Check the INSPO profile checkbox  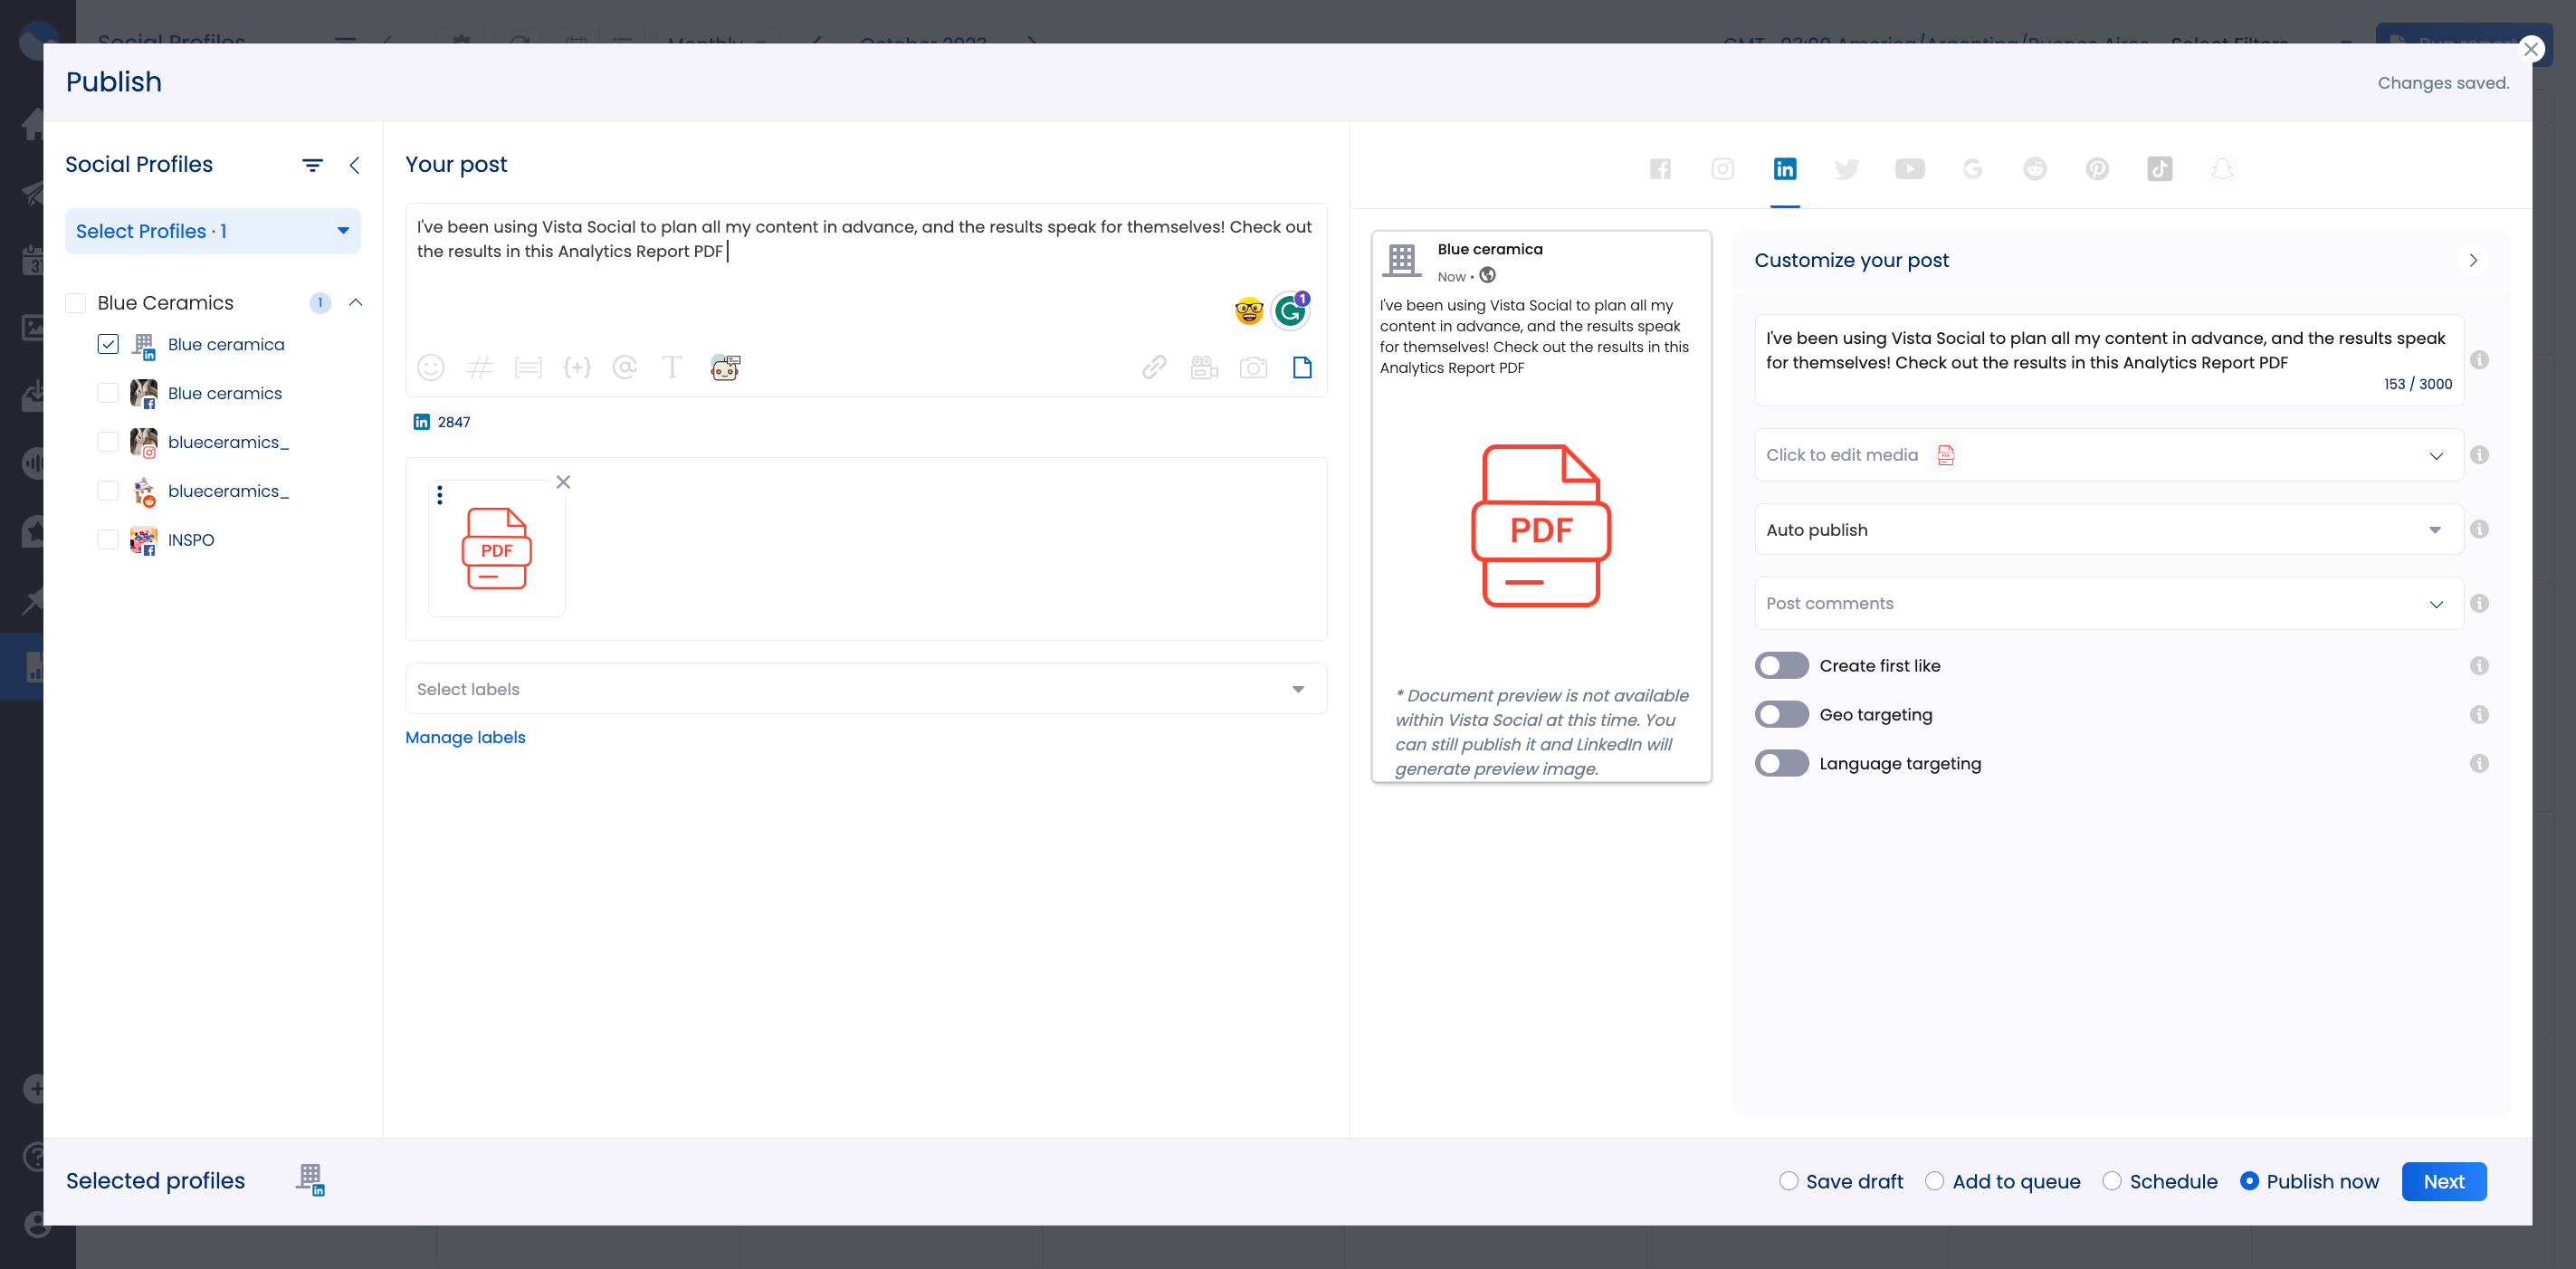click(108, 540)
